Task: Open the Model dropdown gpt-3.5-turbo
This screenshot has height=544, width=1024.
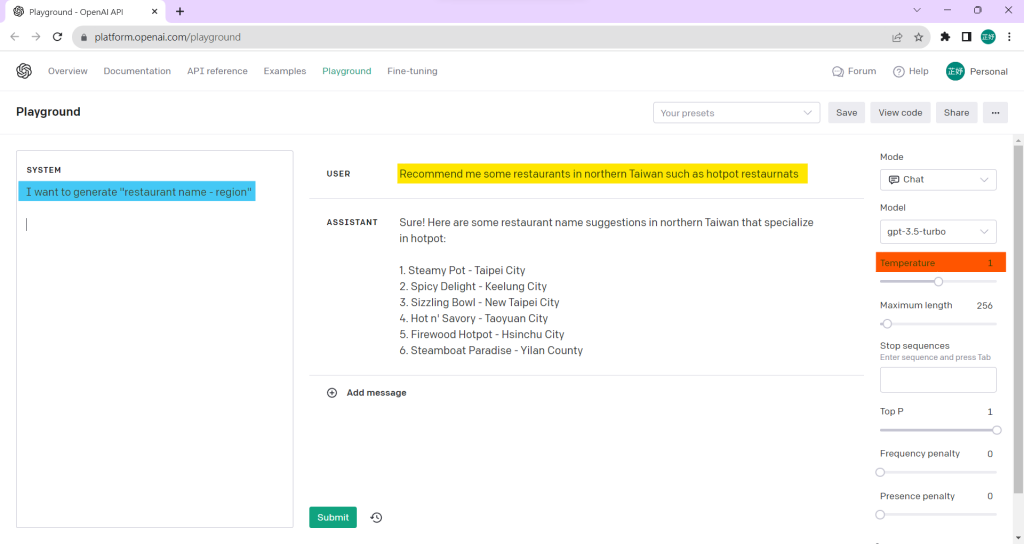Action: pos(938,231)
